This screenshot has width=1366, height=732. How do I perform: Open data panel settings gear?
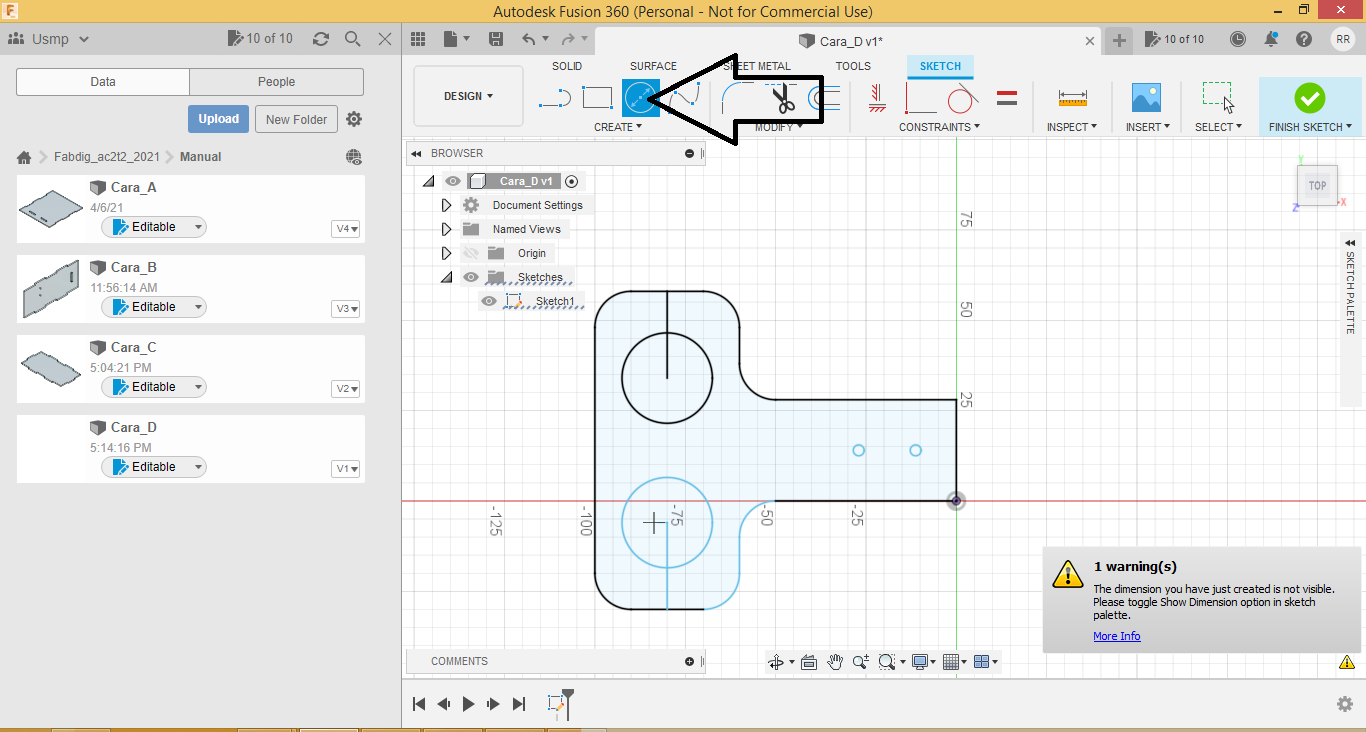[354, 119]
